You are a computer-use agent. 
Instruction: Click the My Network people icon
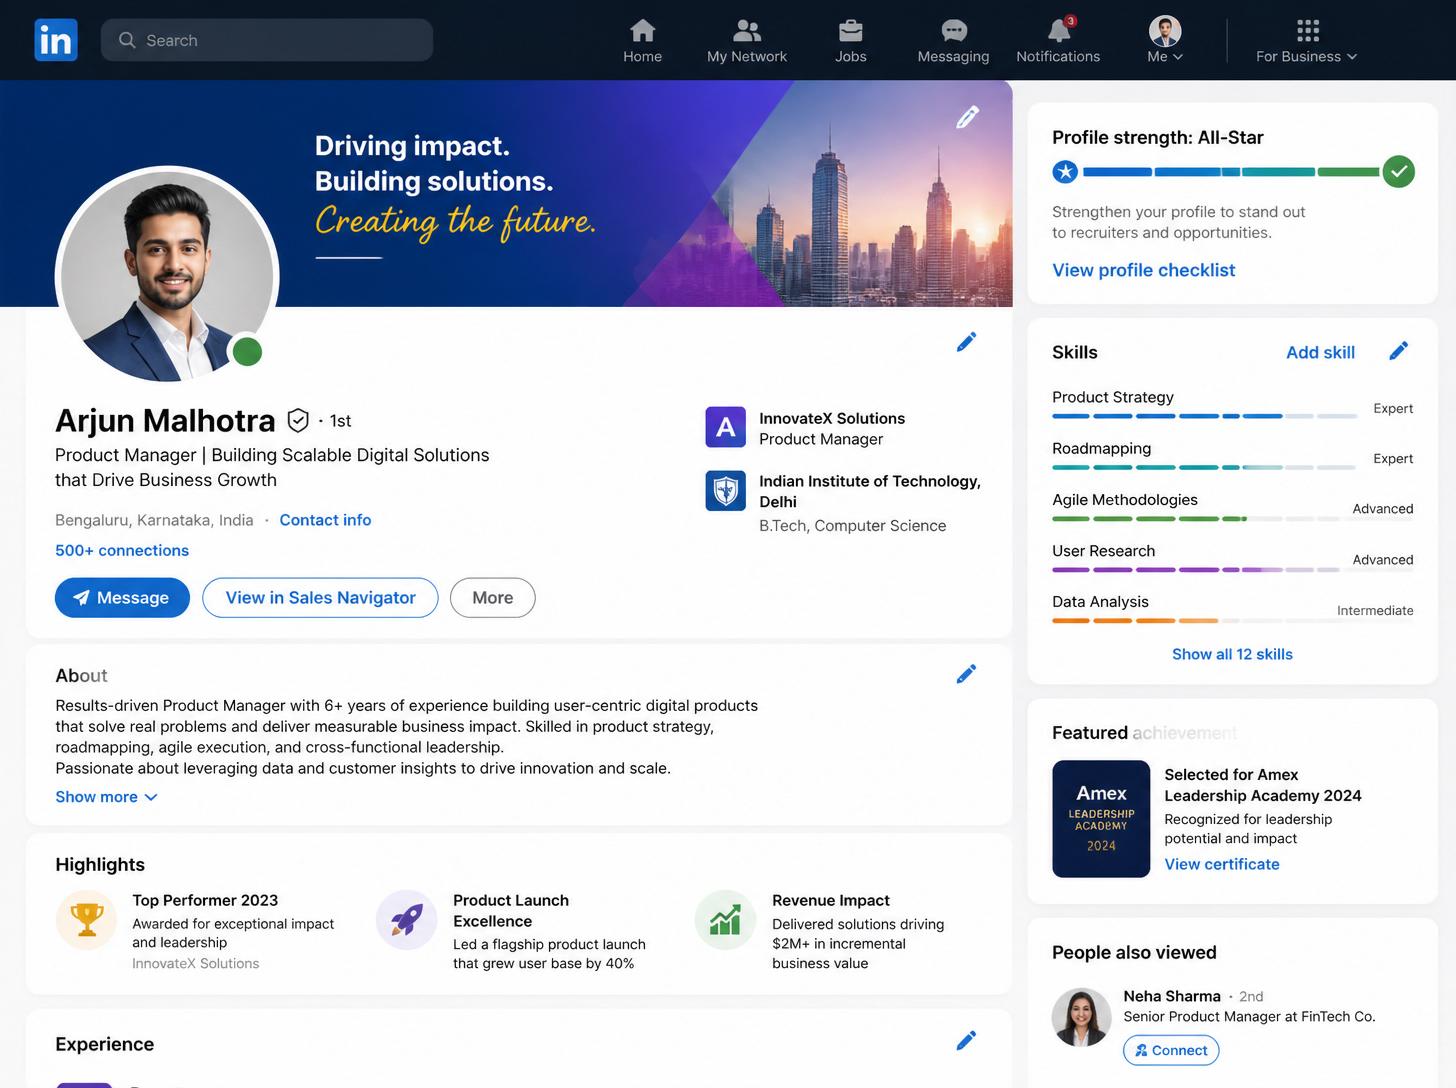pyautogui.click(x=747, y=30)
